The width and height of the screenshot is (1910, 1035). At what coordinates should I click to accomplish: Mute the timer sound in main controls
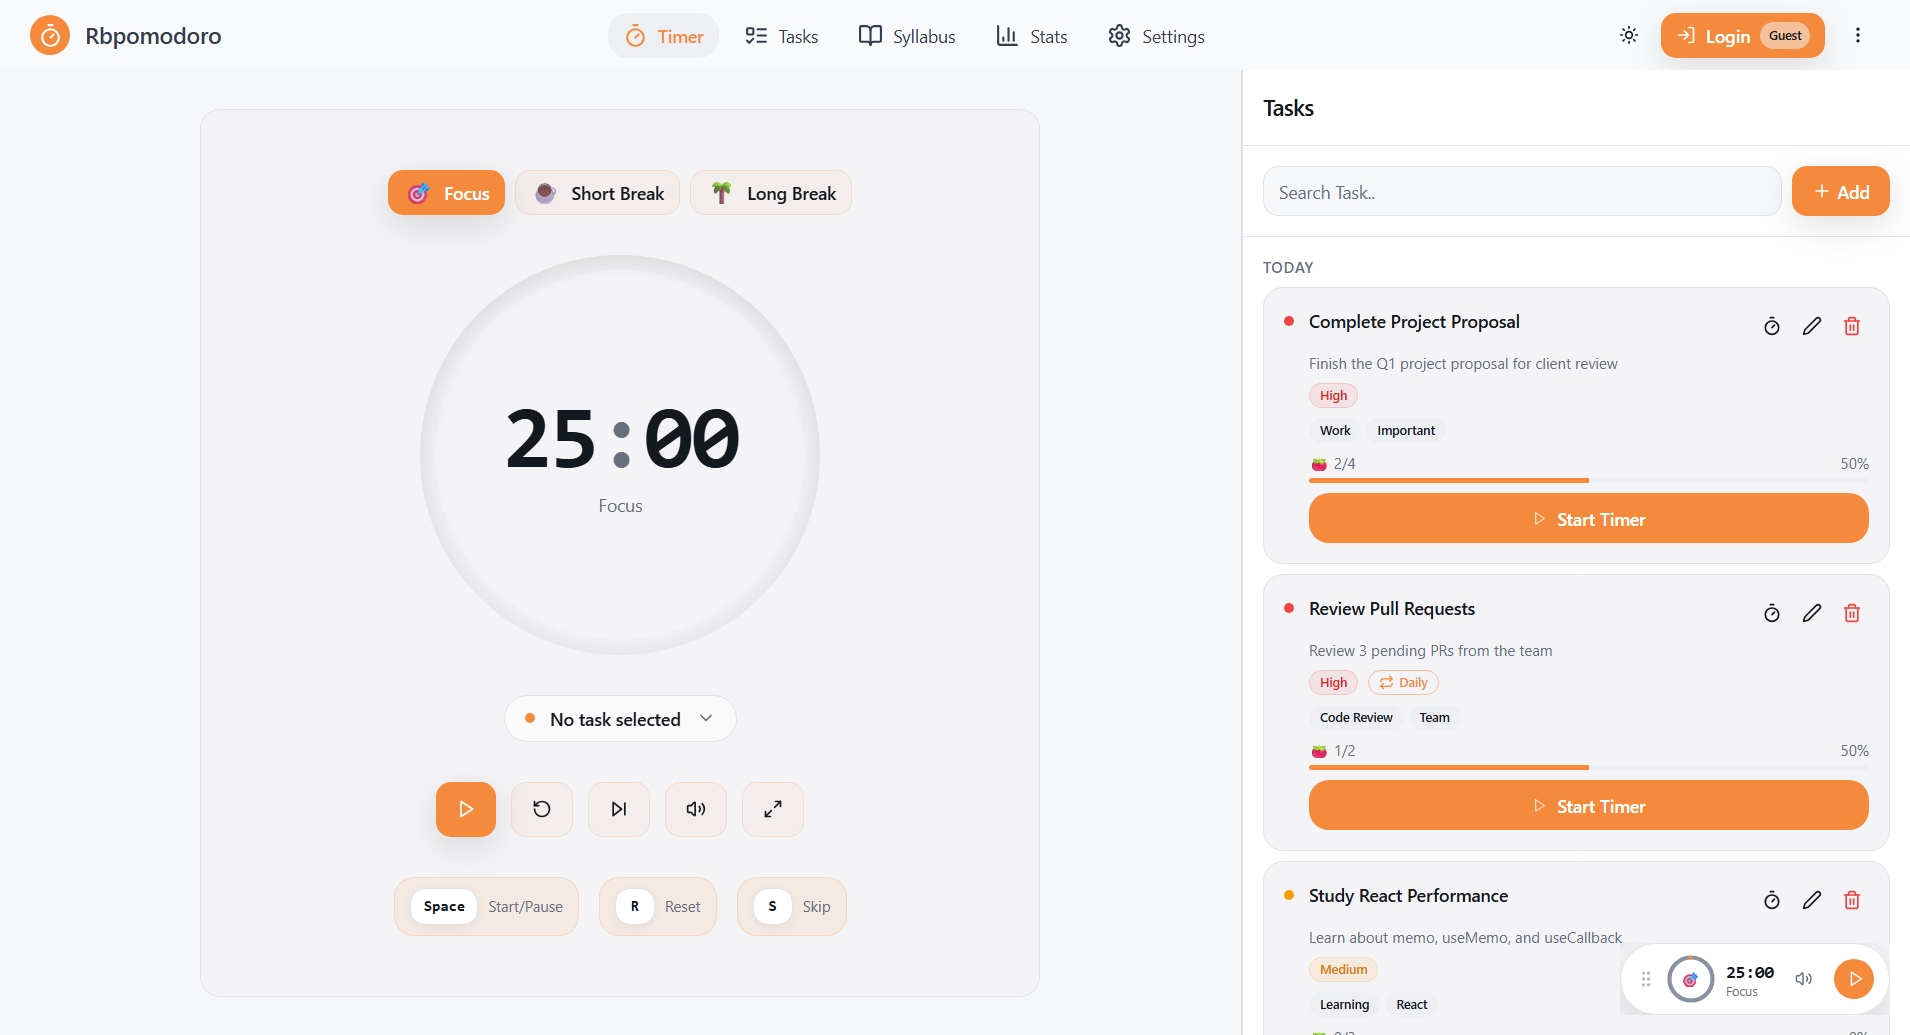695,809
